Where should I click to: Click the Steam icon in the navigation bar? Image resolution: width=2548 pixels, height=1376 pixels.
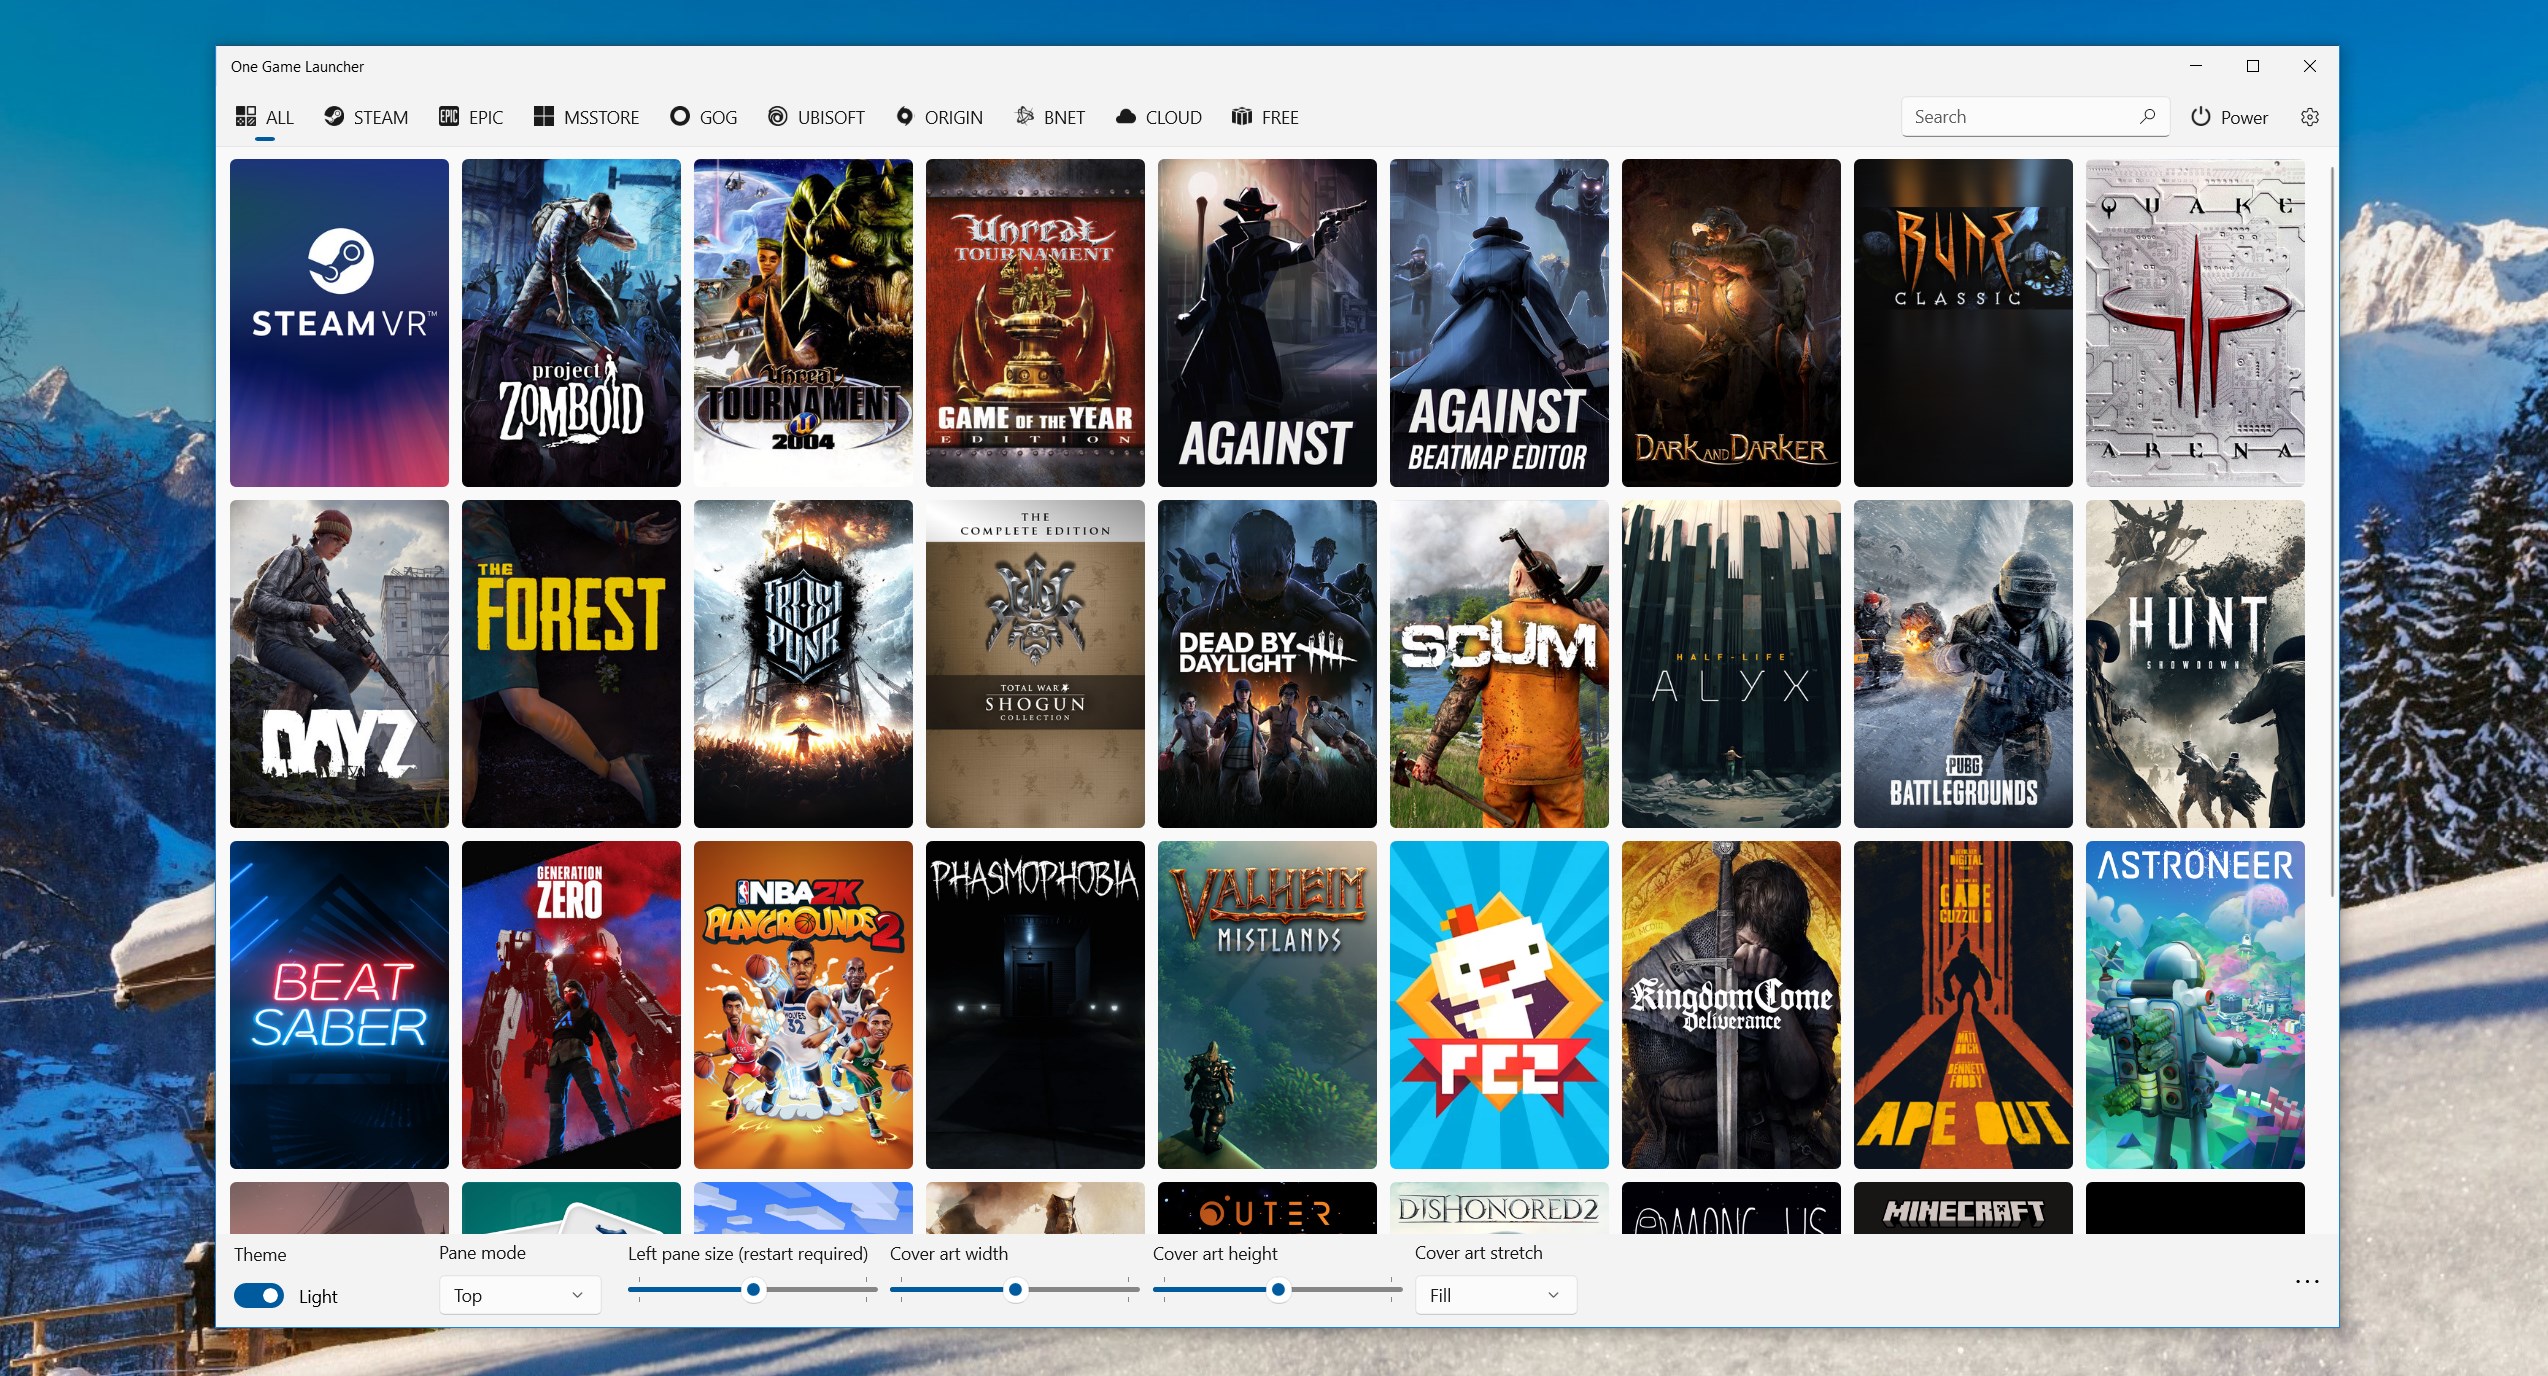[334, 117]
